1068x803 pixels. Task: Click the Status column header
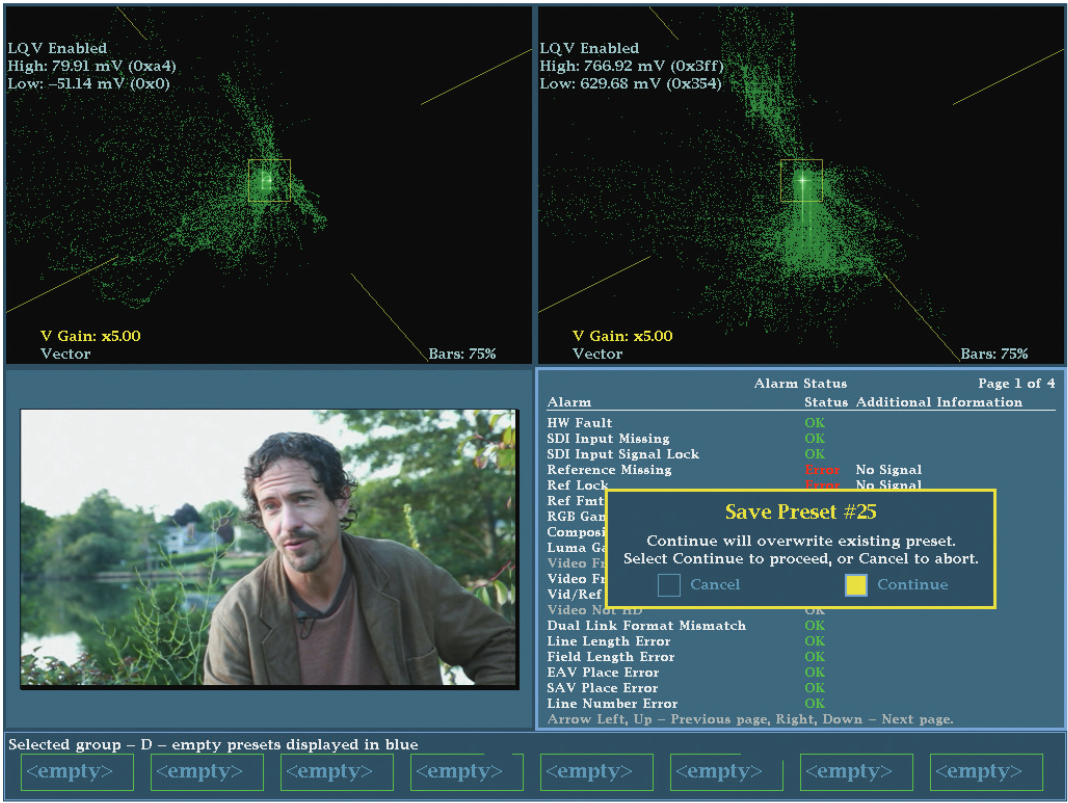pyautogui.click(x=826, y=402)
